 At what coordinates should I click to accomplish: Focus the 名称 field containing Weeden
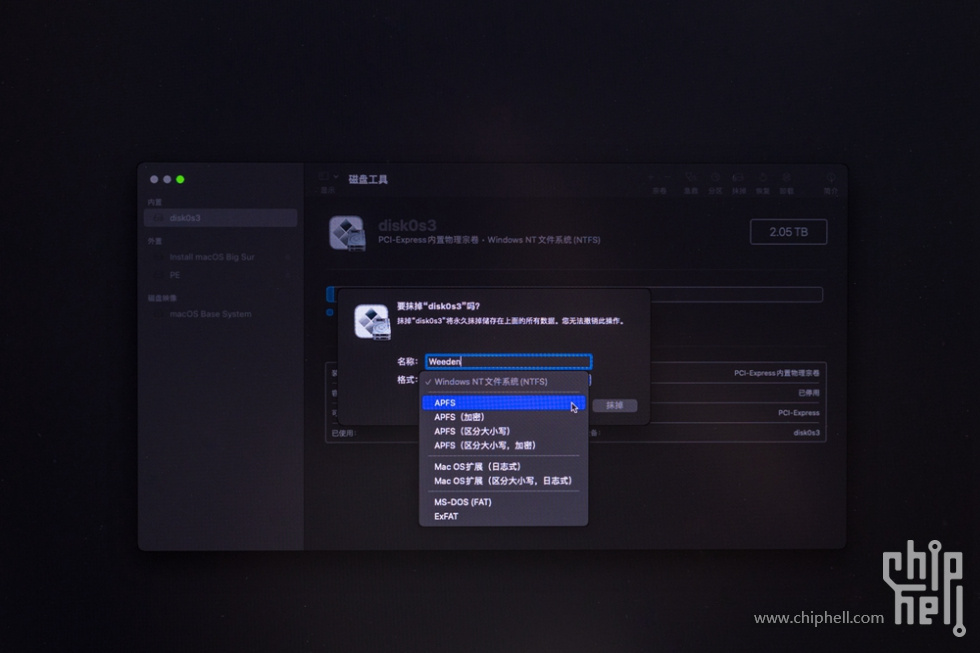(x=508, y=361)
